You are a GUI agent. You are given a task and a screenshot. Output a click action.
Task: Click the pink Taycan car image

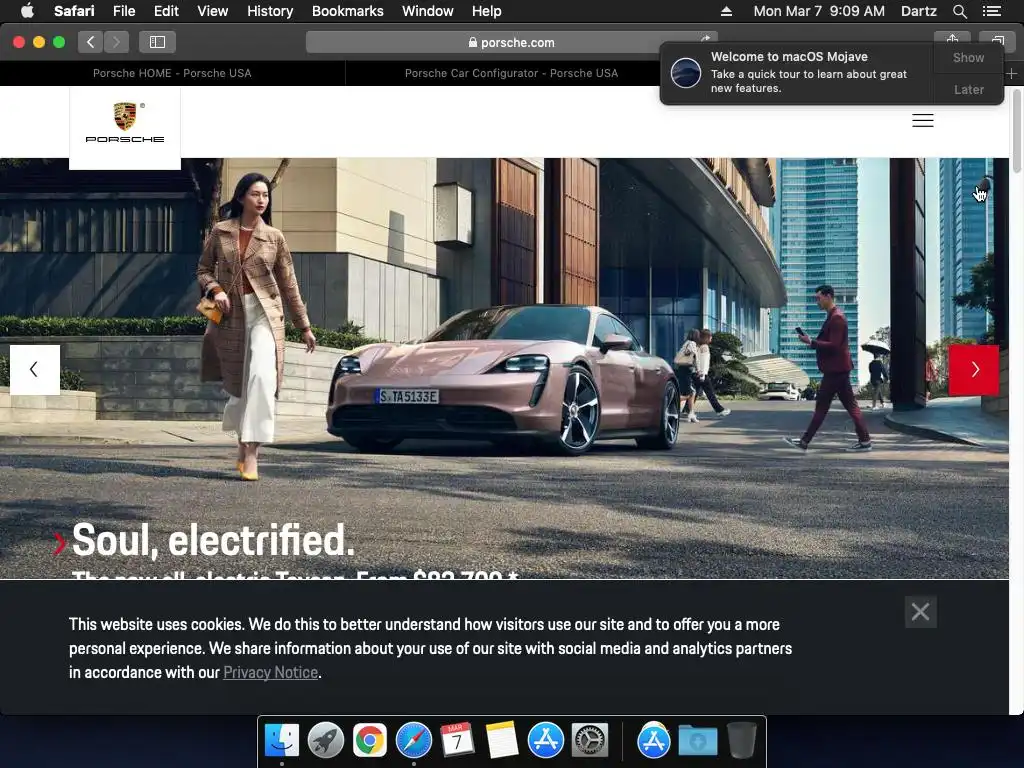point(504,379)
